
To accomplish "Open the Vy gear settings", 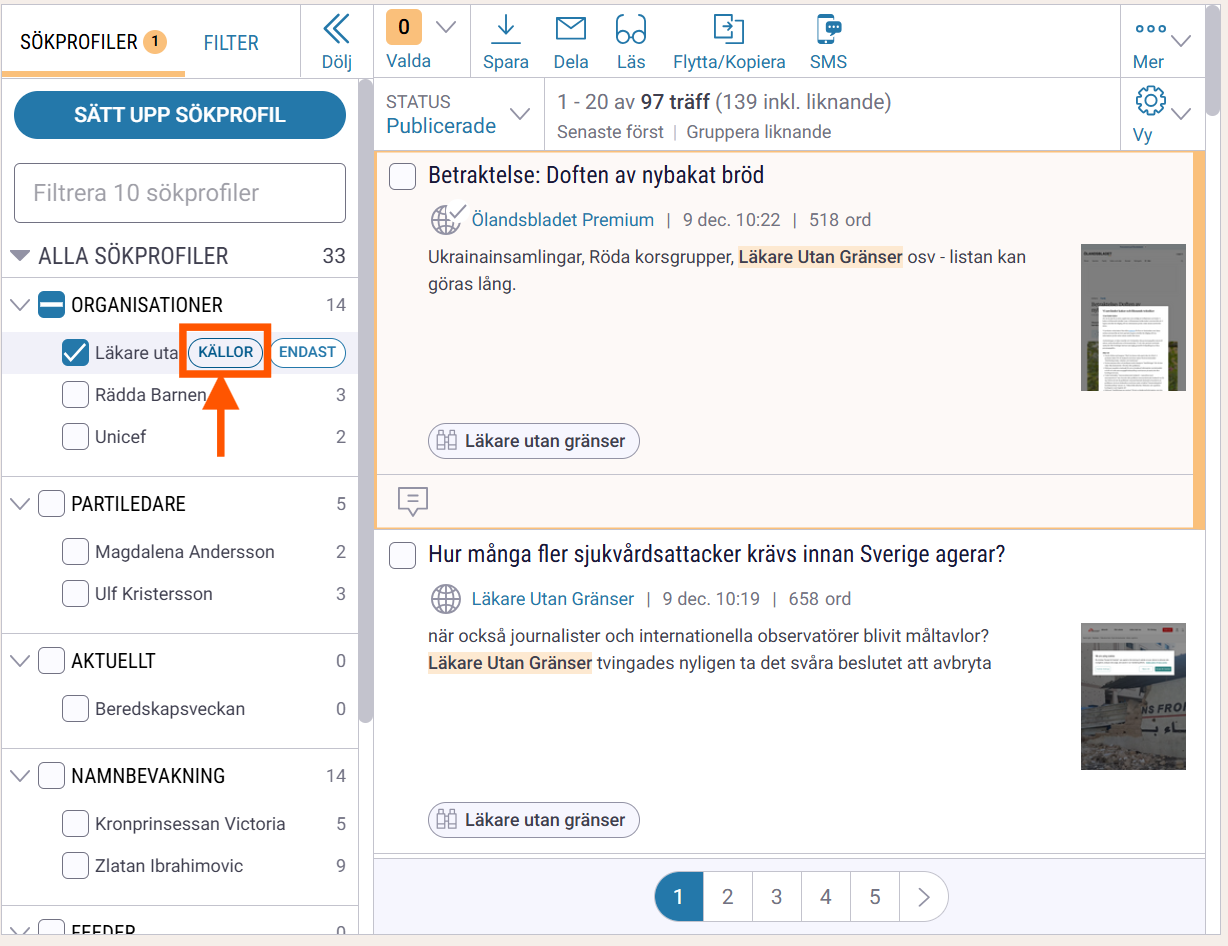I will (1151, 100).
